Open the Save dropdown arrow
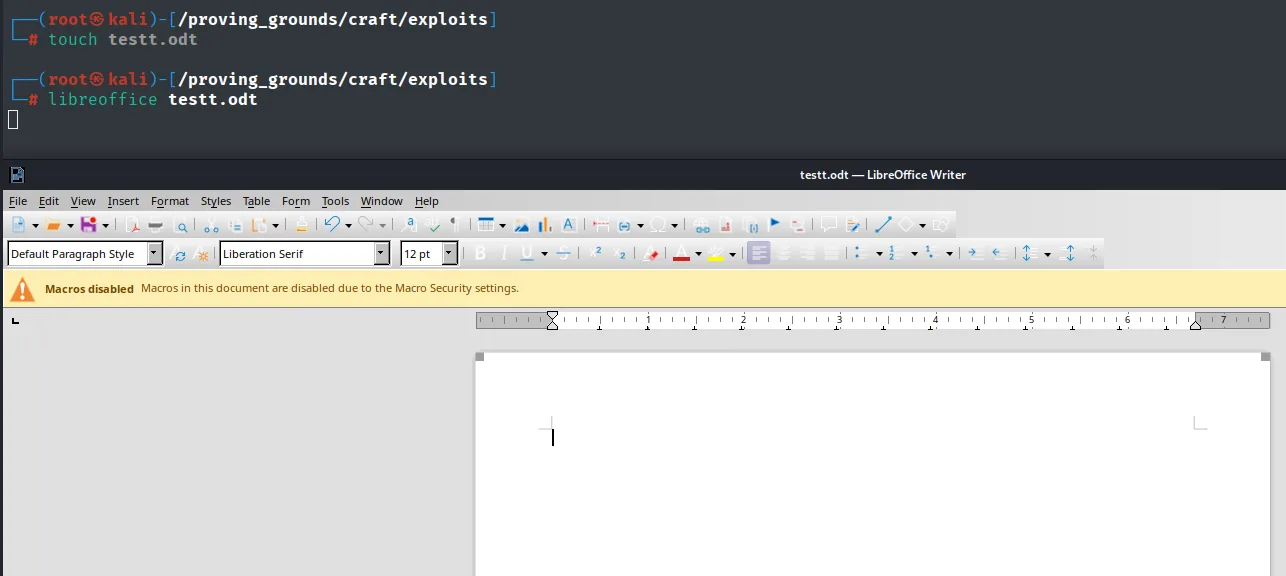Screen dimensions: 1286x576 (106, 226)
